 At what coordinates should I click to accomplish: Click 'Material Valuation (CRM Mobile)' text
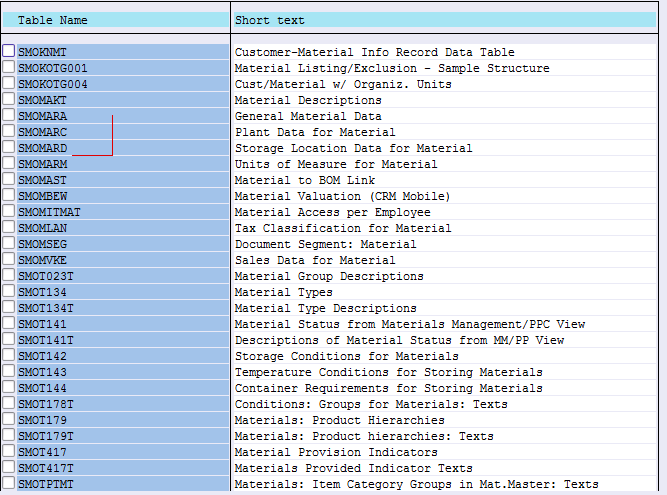point(342,196)
